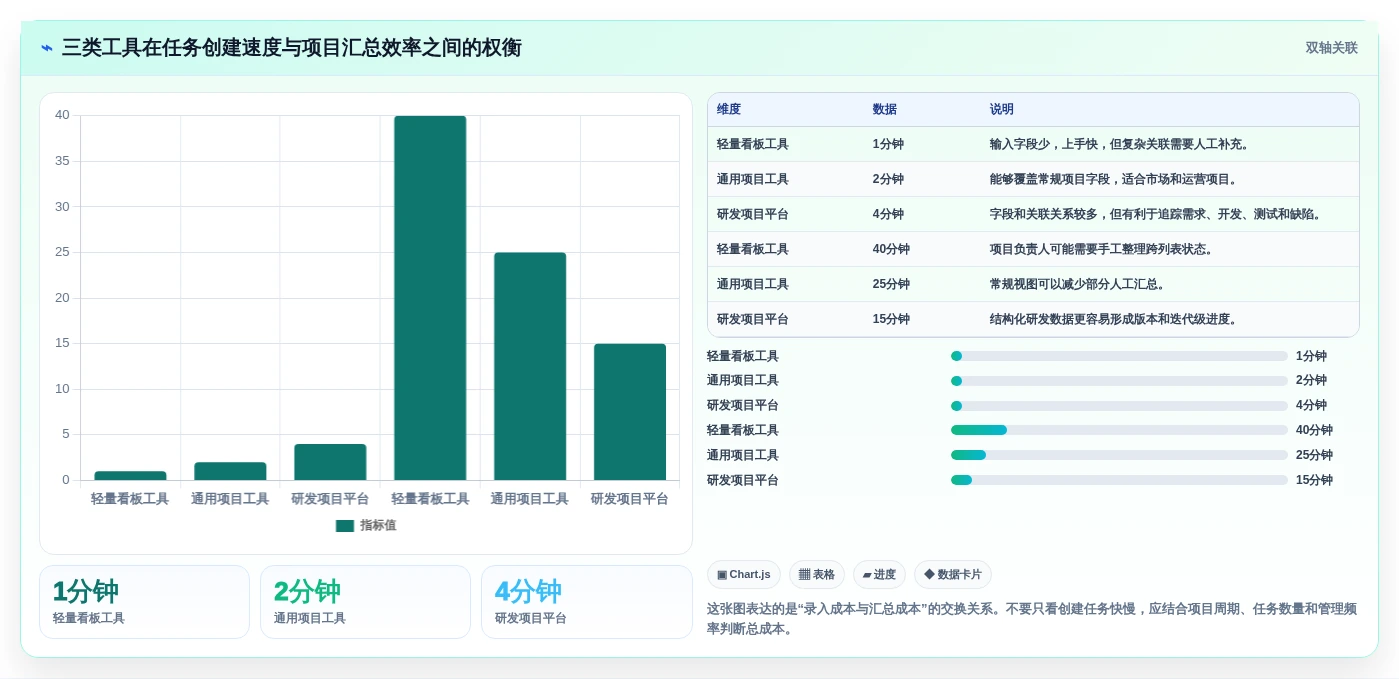Select the 进度 chip
Screen dimensions: 1399x679
pos(879,575)
